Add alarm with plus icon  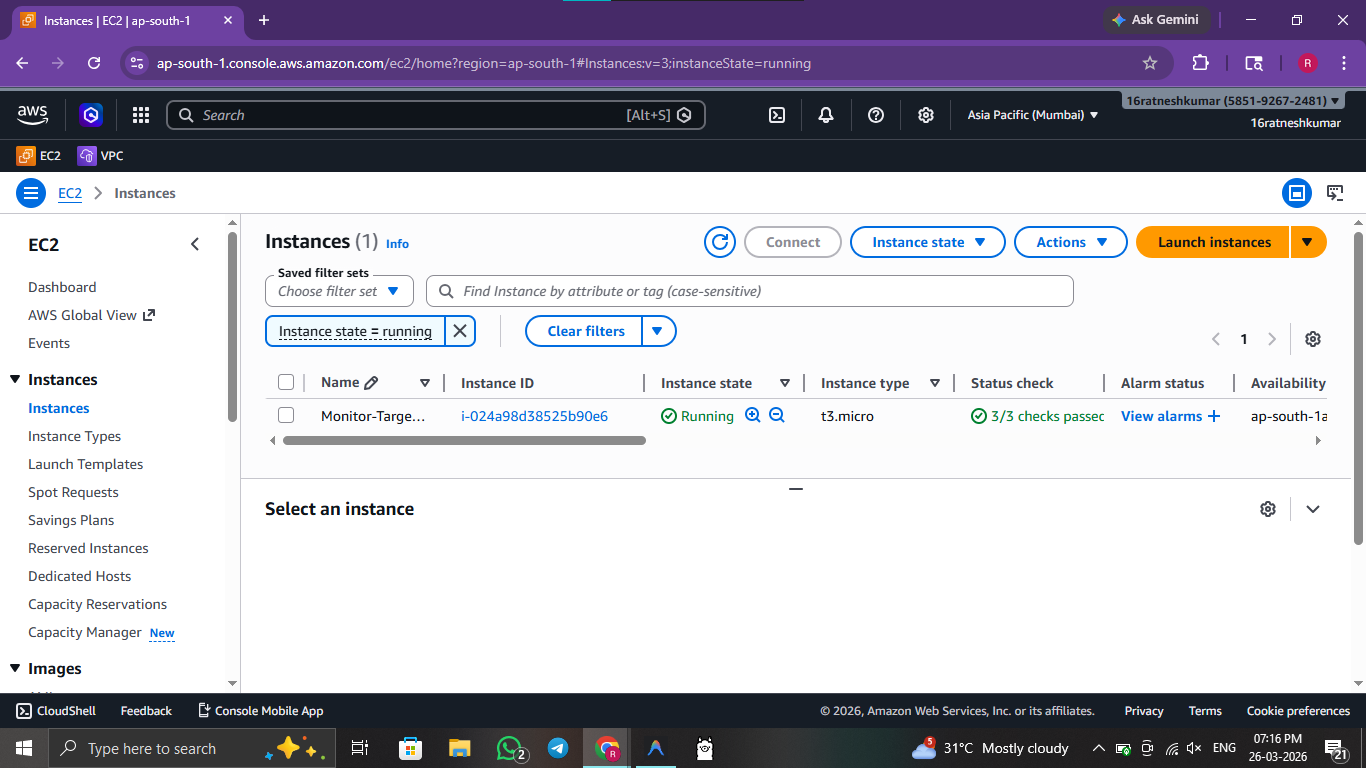point(1214,416)
